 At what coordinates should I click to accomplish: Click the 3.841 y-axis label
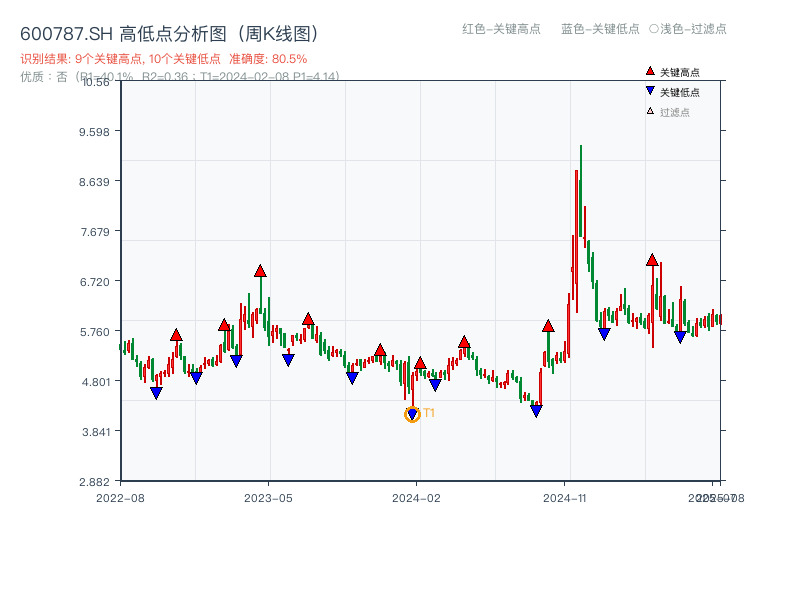point(96,432)
